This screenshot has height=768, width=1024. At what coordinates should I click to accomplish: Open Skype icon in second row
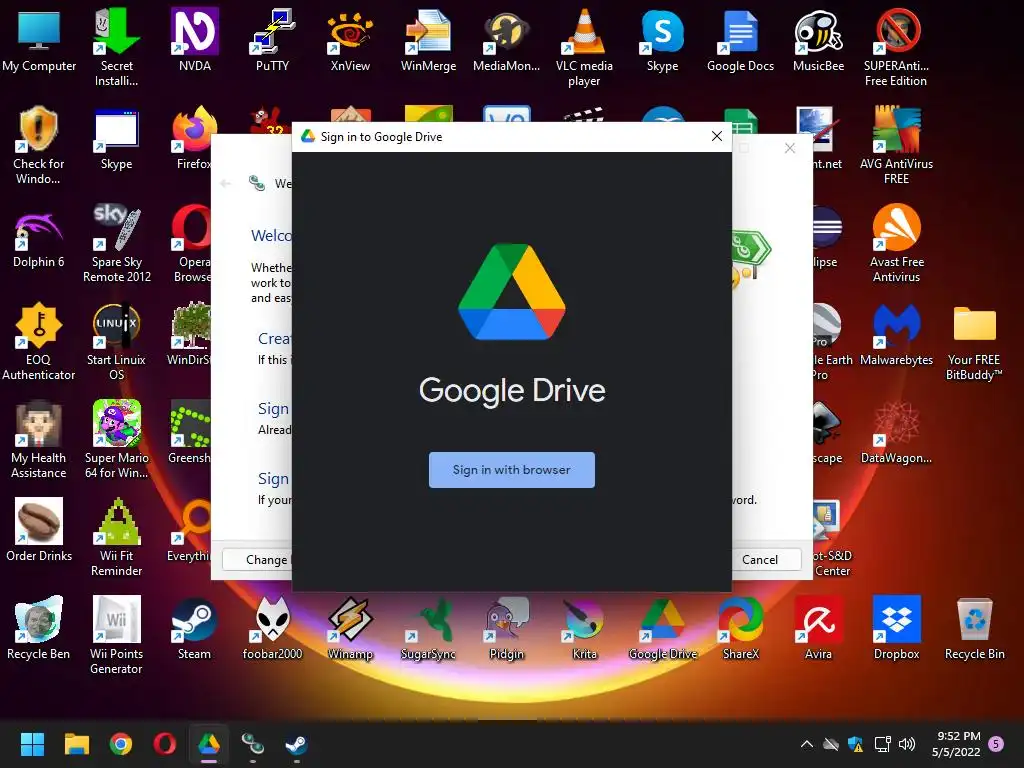coord(117,138)
